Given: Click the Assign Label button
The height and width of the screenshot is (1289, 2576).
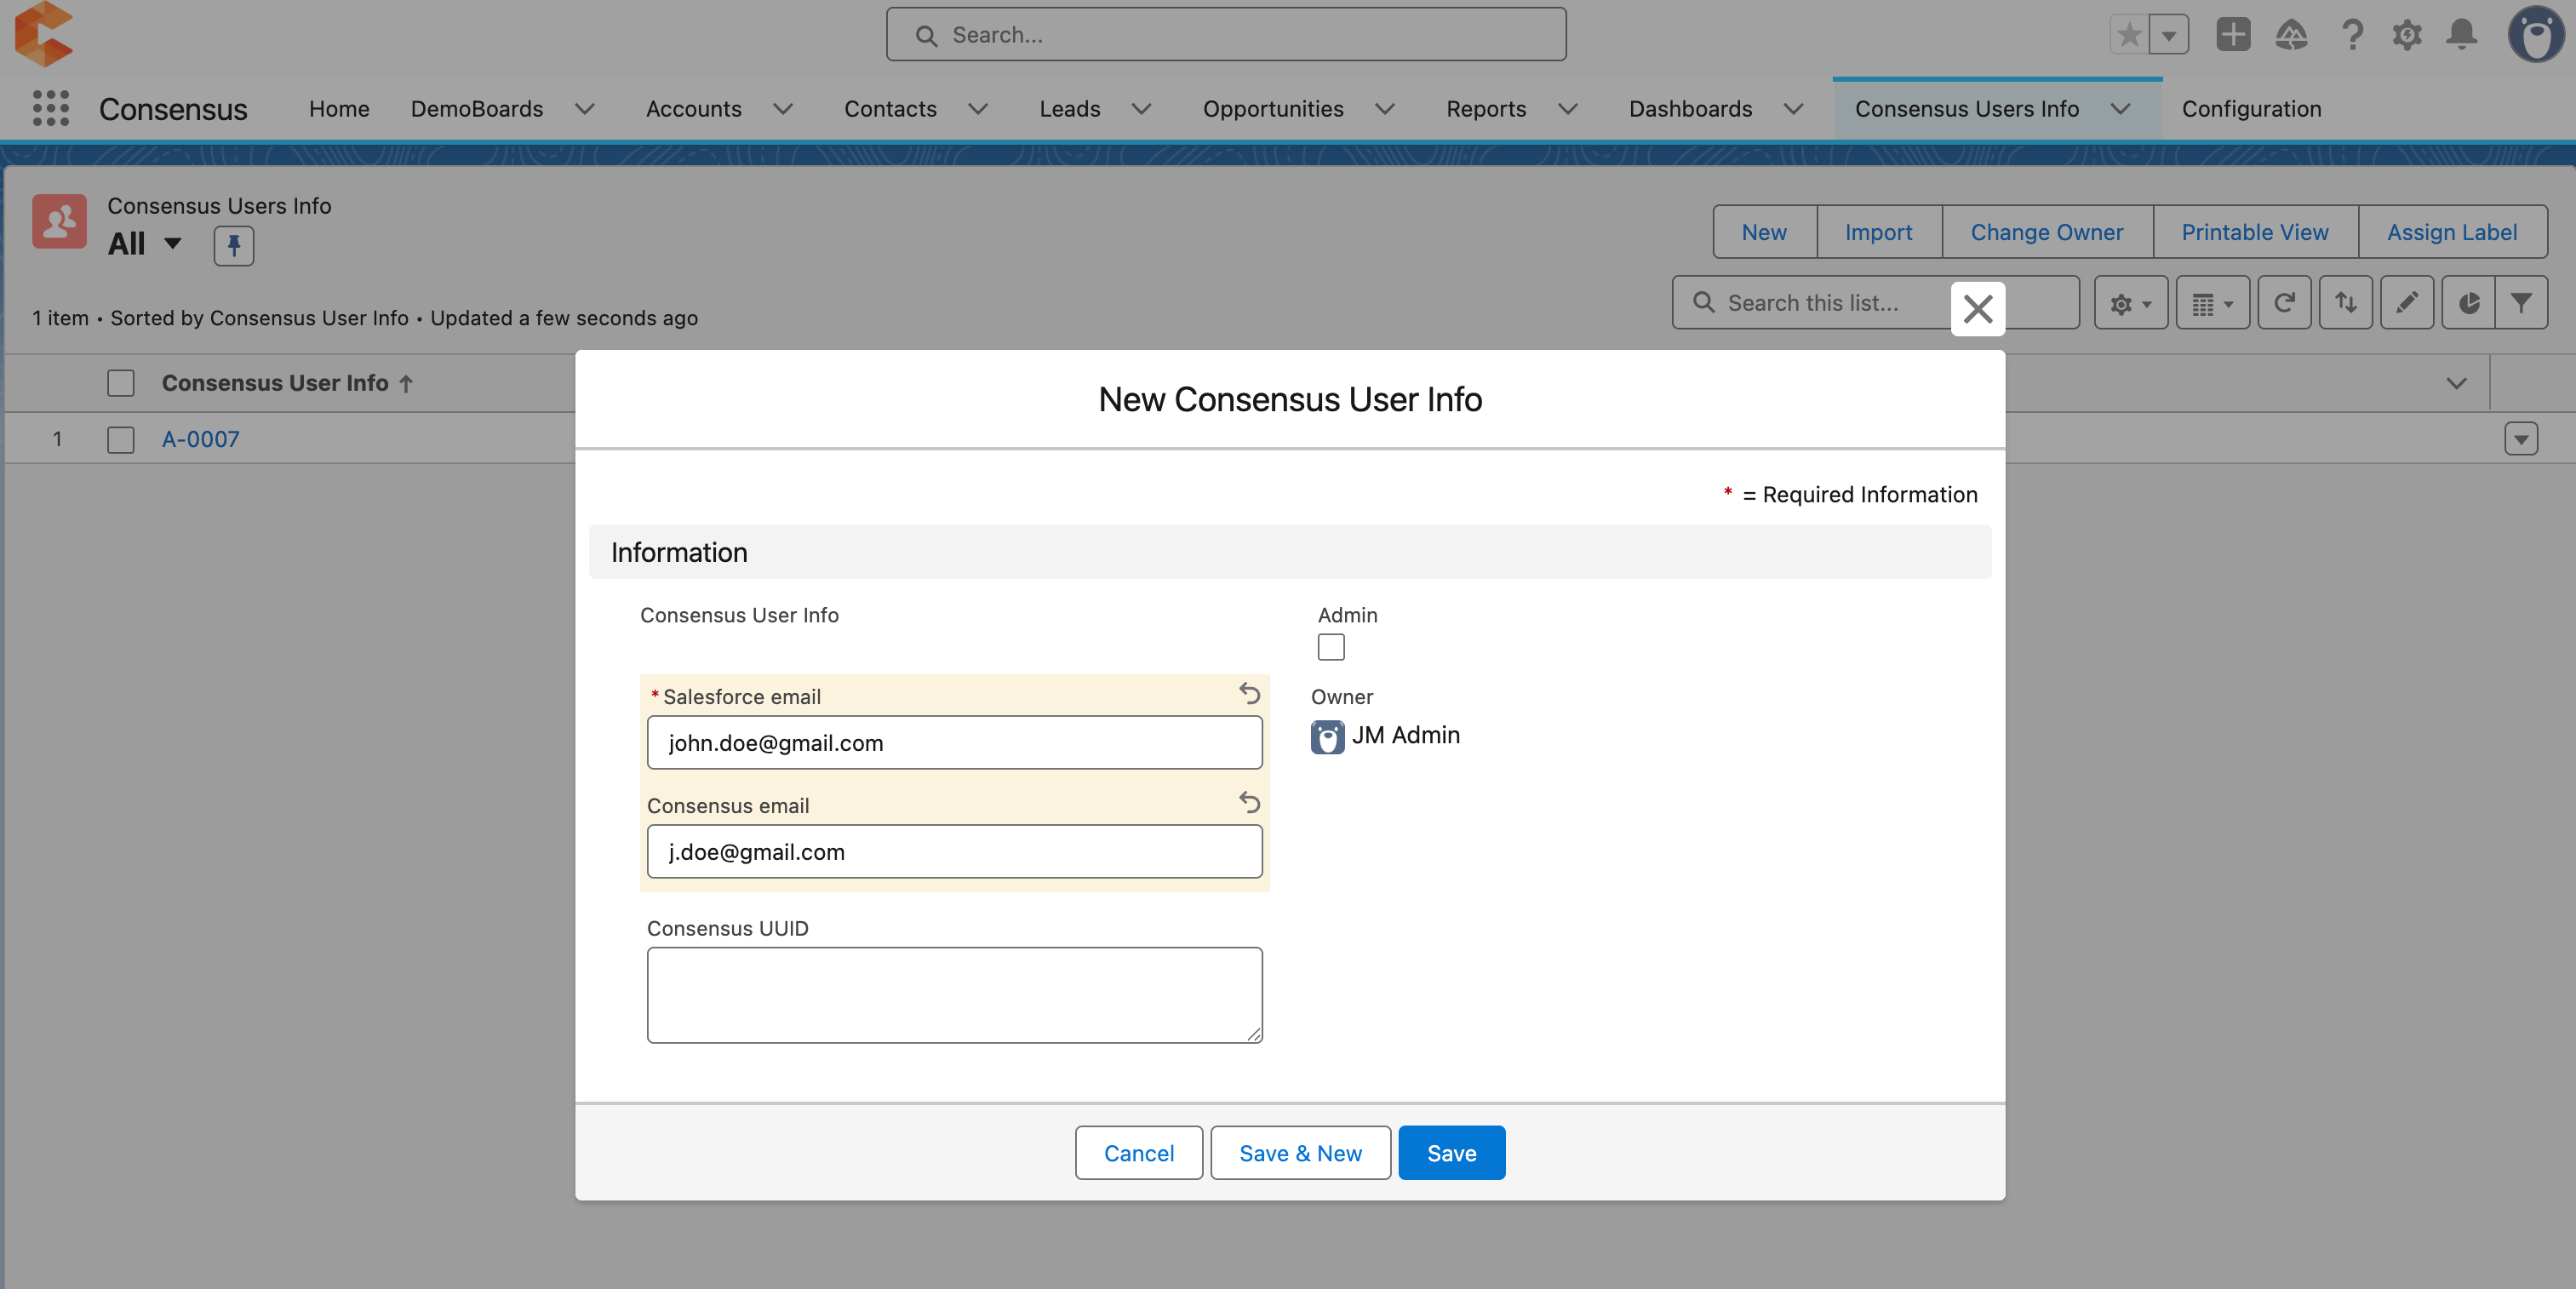Looking at the screenshot, I should coord(2452,232).
